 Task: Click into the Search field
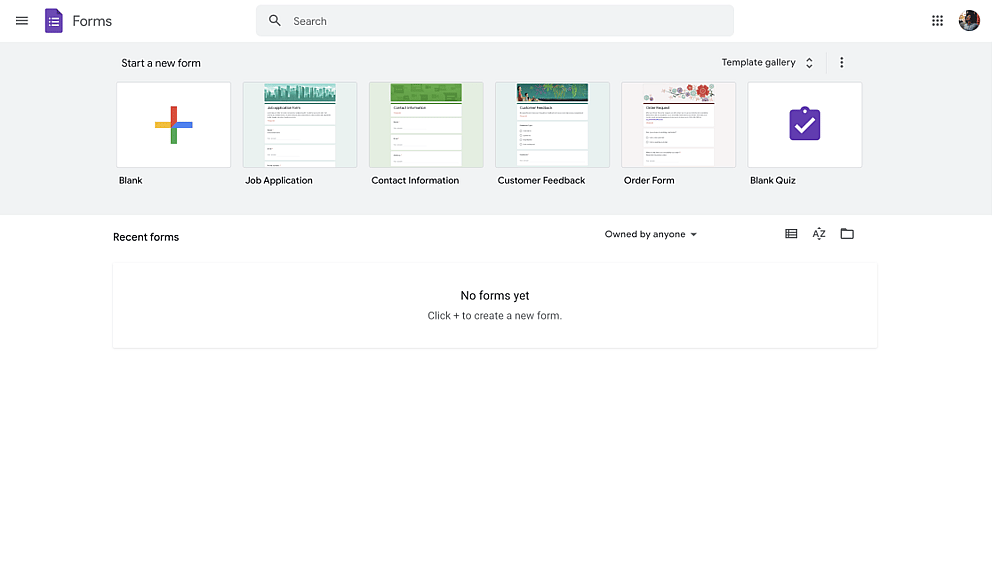pyautogui.click(x=495, y=21)
